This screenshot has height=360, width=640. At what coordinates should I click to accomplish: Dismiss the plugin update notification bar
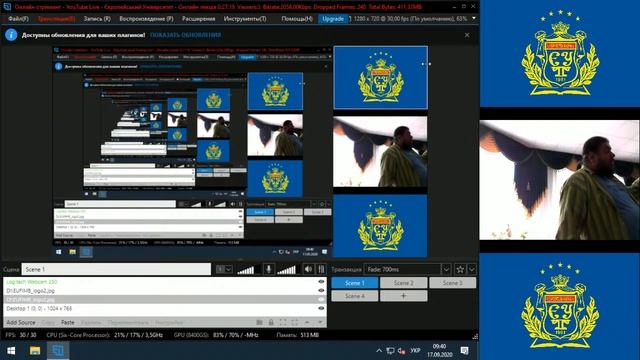pyautogui.click(x=467, y=35)
